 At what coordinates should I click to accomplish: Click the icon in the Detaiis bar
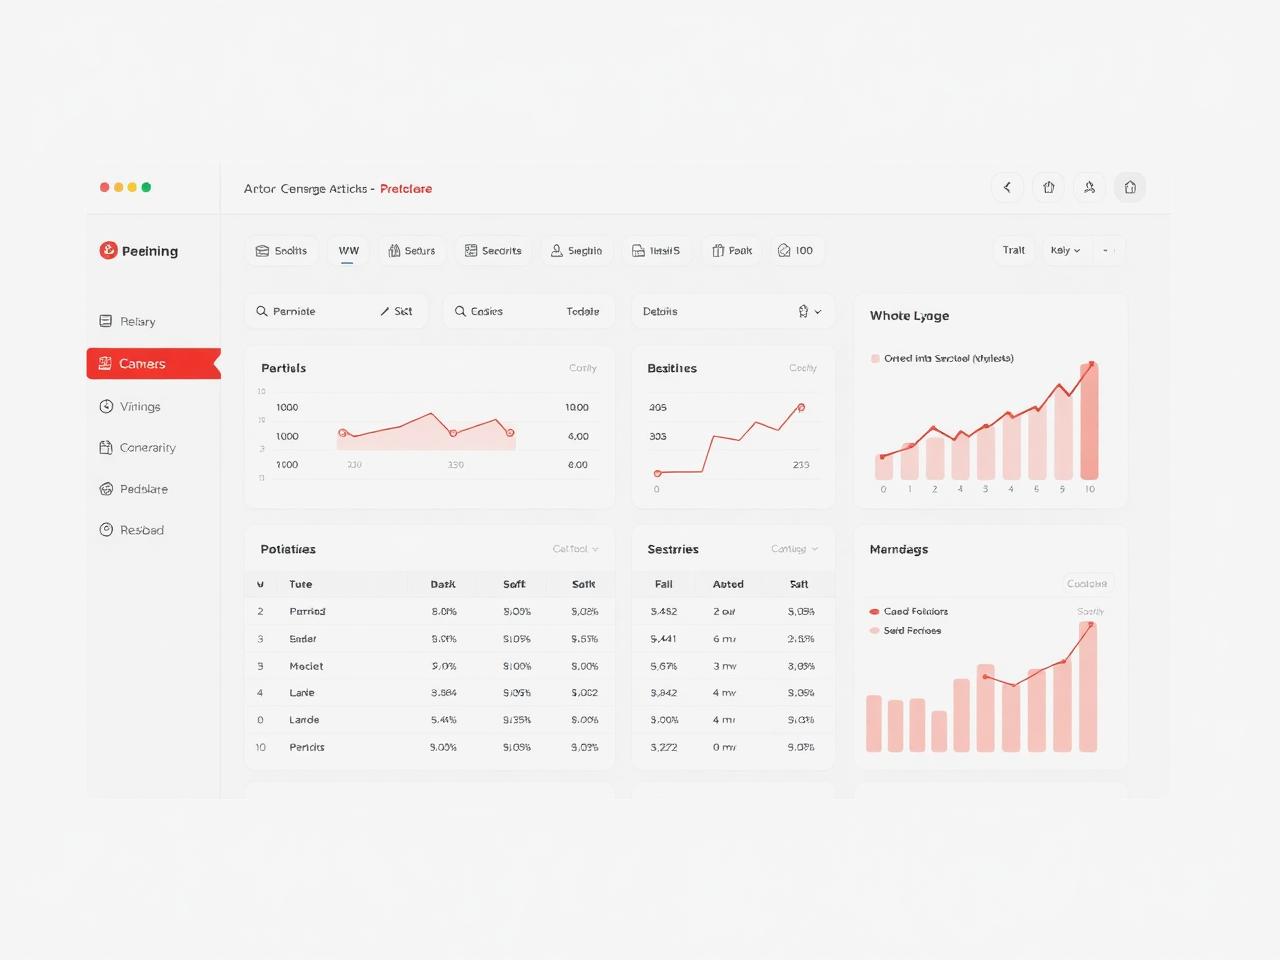pos(803,311)
